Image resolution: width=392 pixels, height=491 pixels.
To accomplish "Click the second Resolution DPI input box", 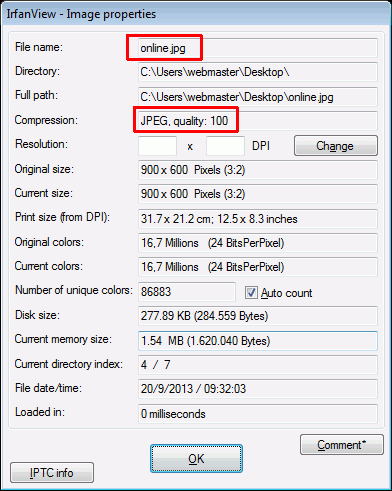I will pyautogui.click(x=225, y=146).
